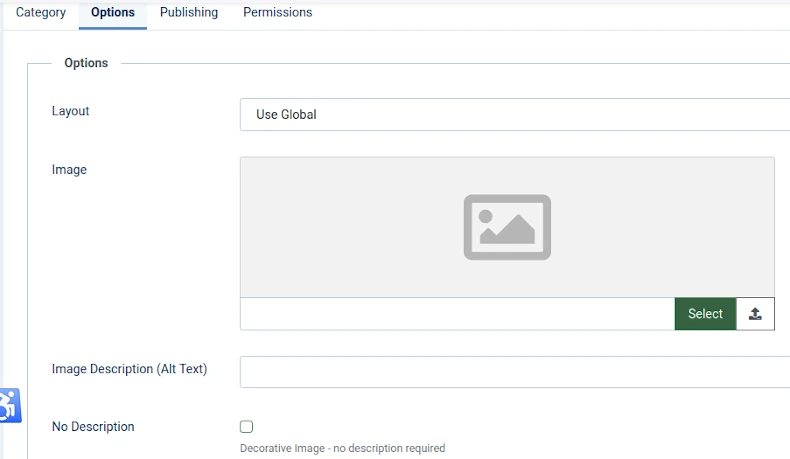
Task: Click into Image Description Alt Text field
Action: click(515, 372)
